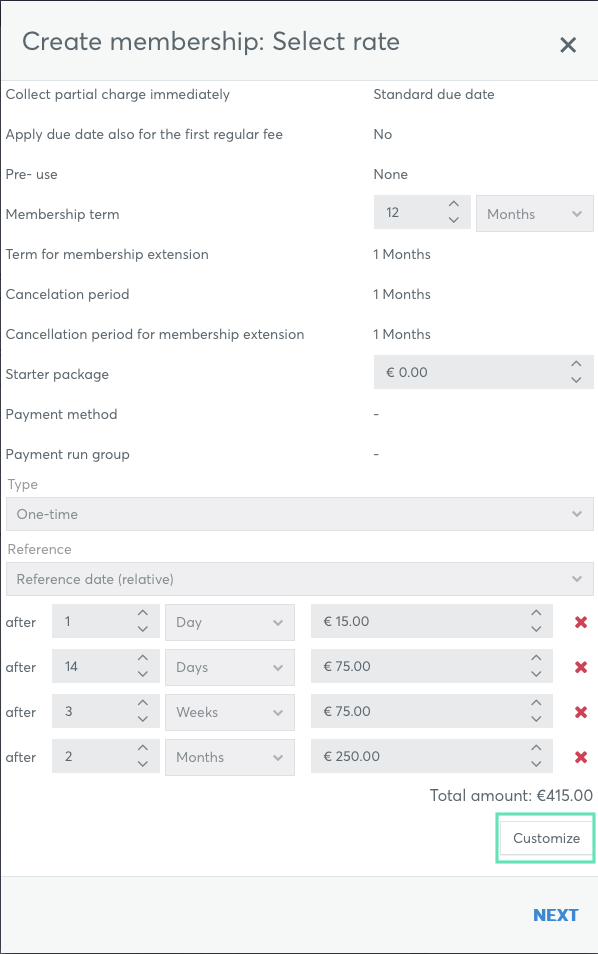Increase Membership term value with up arrow

coord(454,204)
